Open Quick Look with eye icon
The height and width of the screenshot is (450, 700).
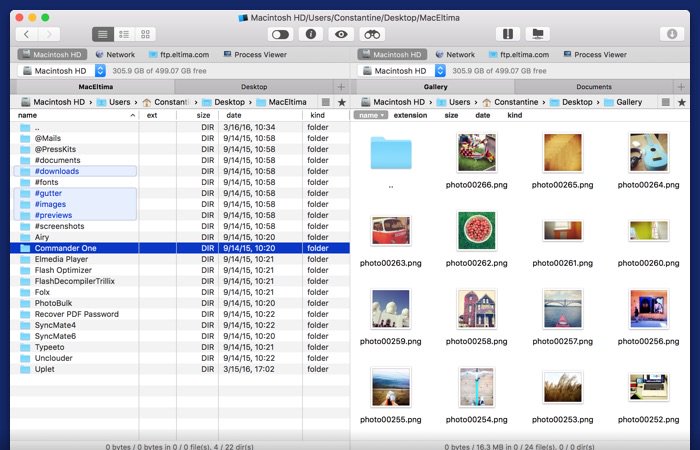(341, 34)
